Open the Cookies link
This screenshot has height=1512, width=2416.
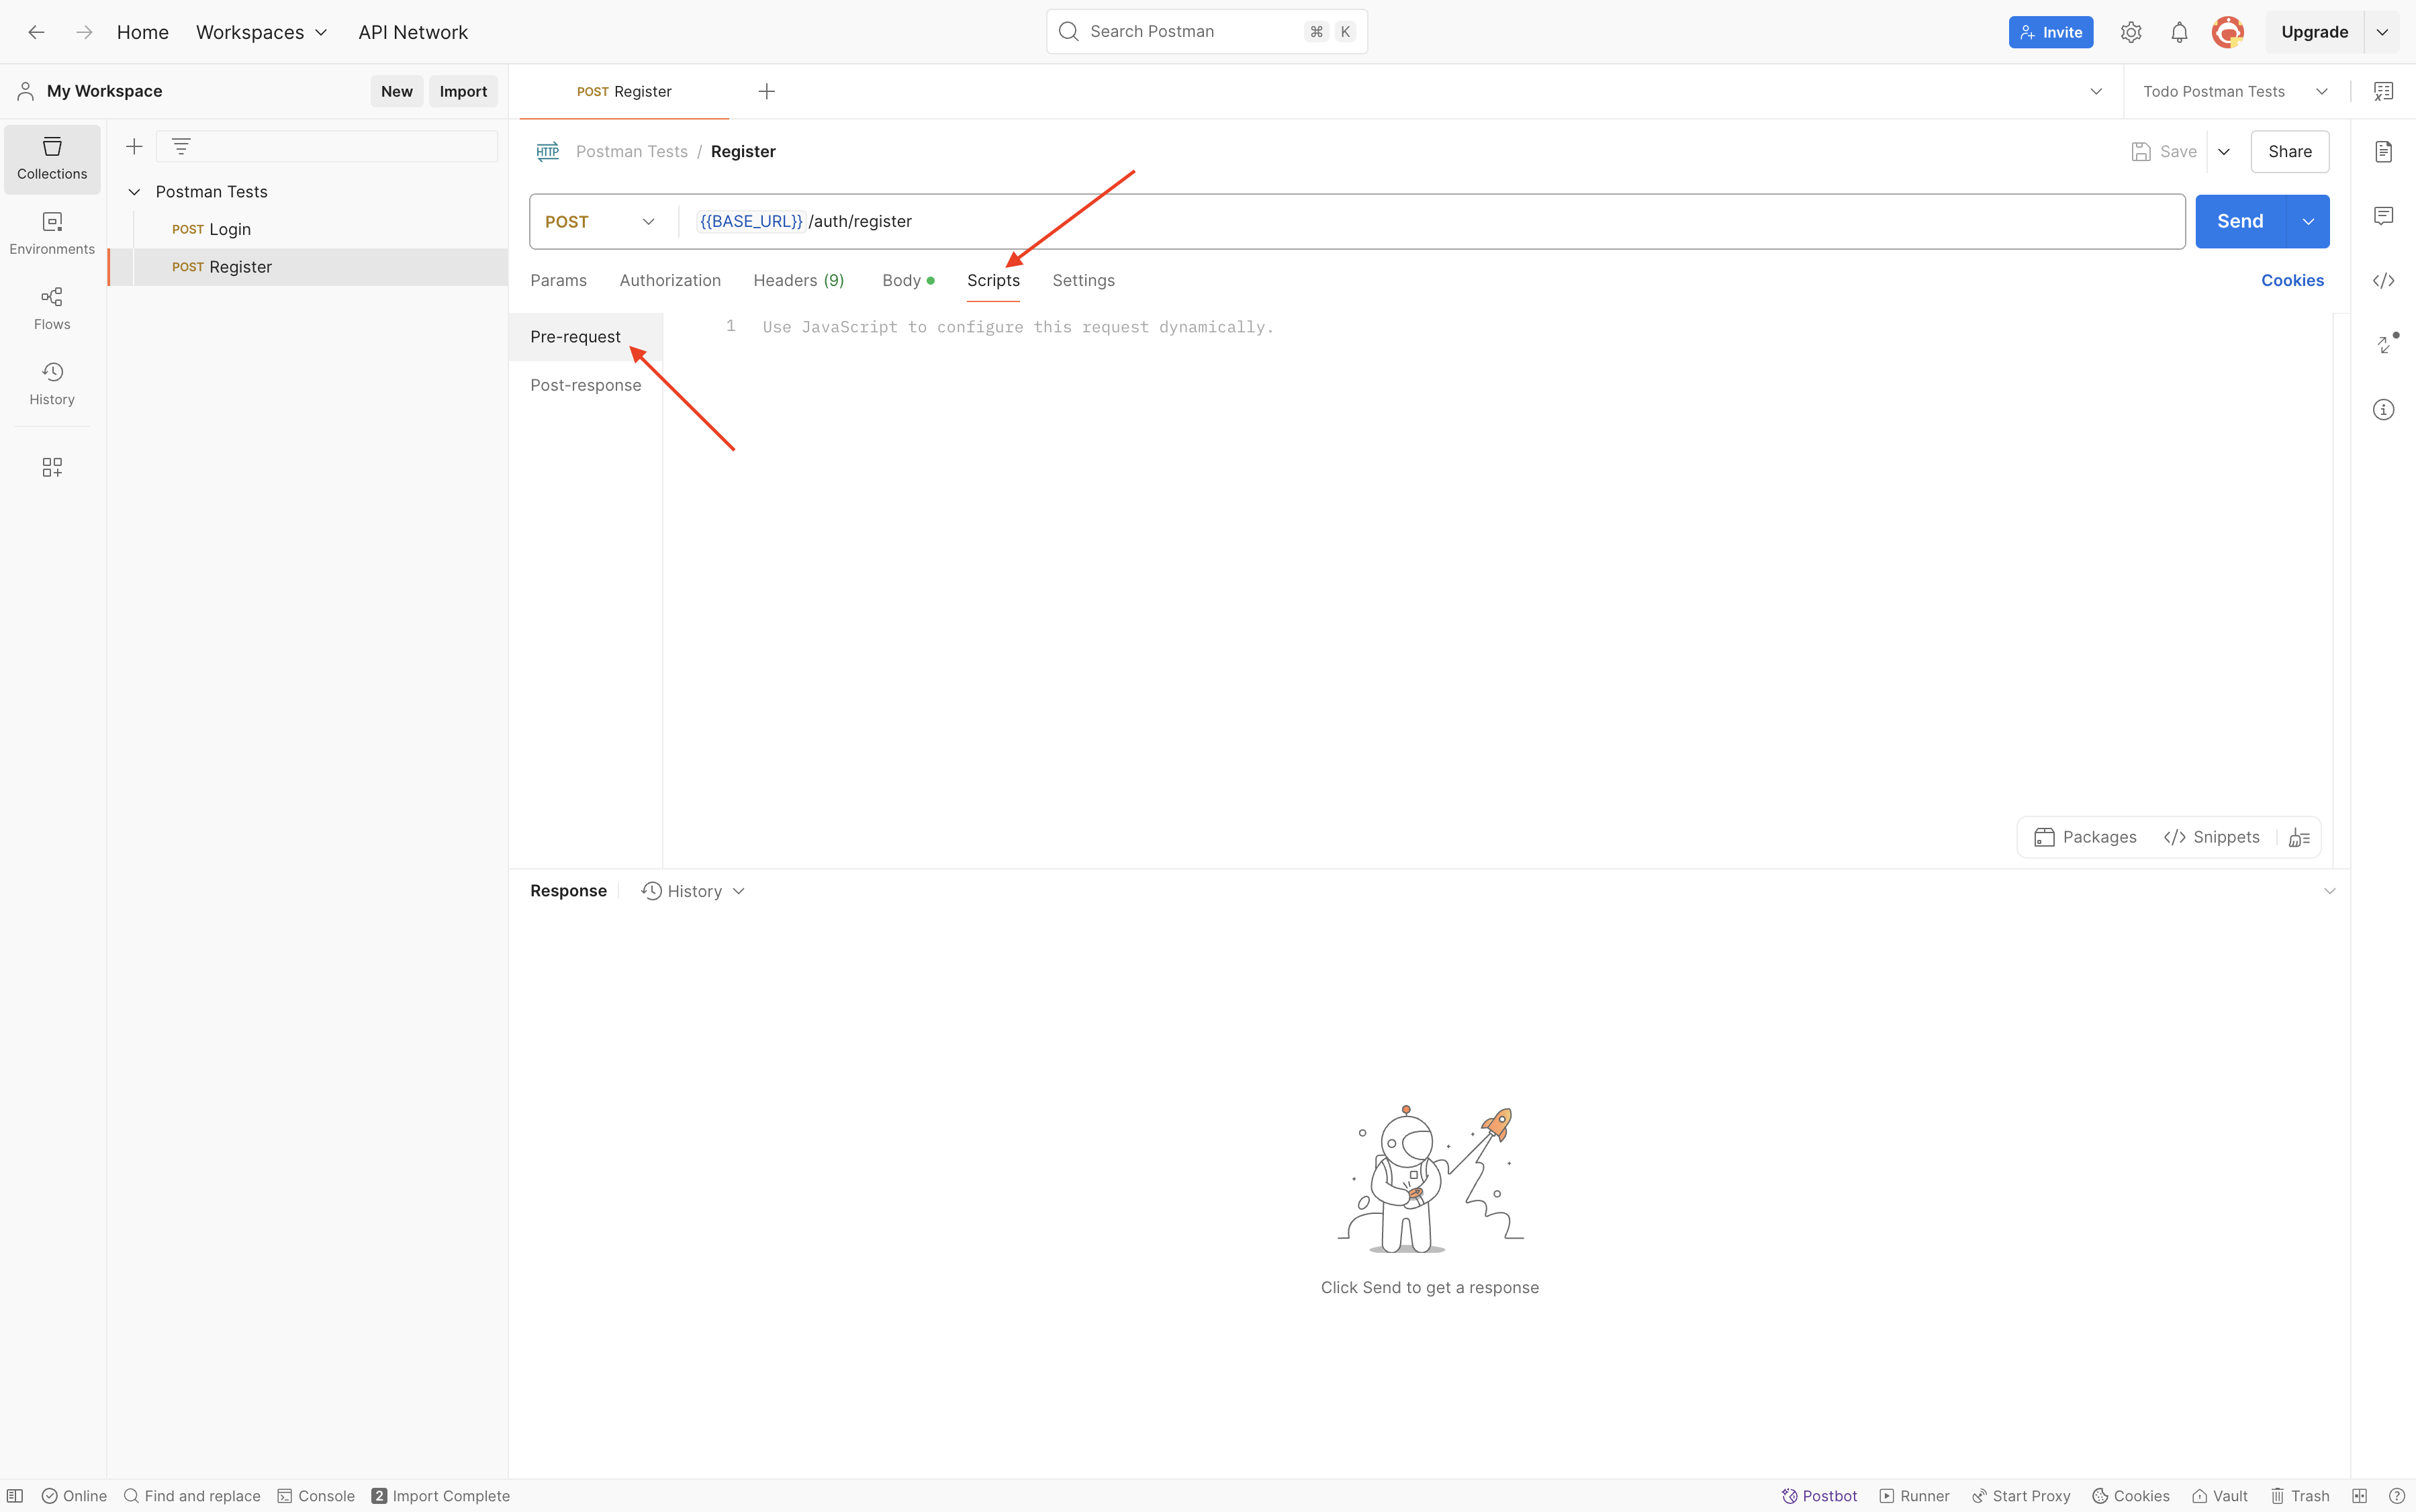pyautogui.click(x=2292, y=280)
